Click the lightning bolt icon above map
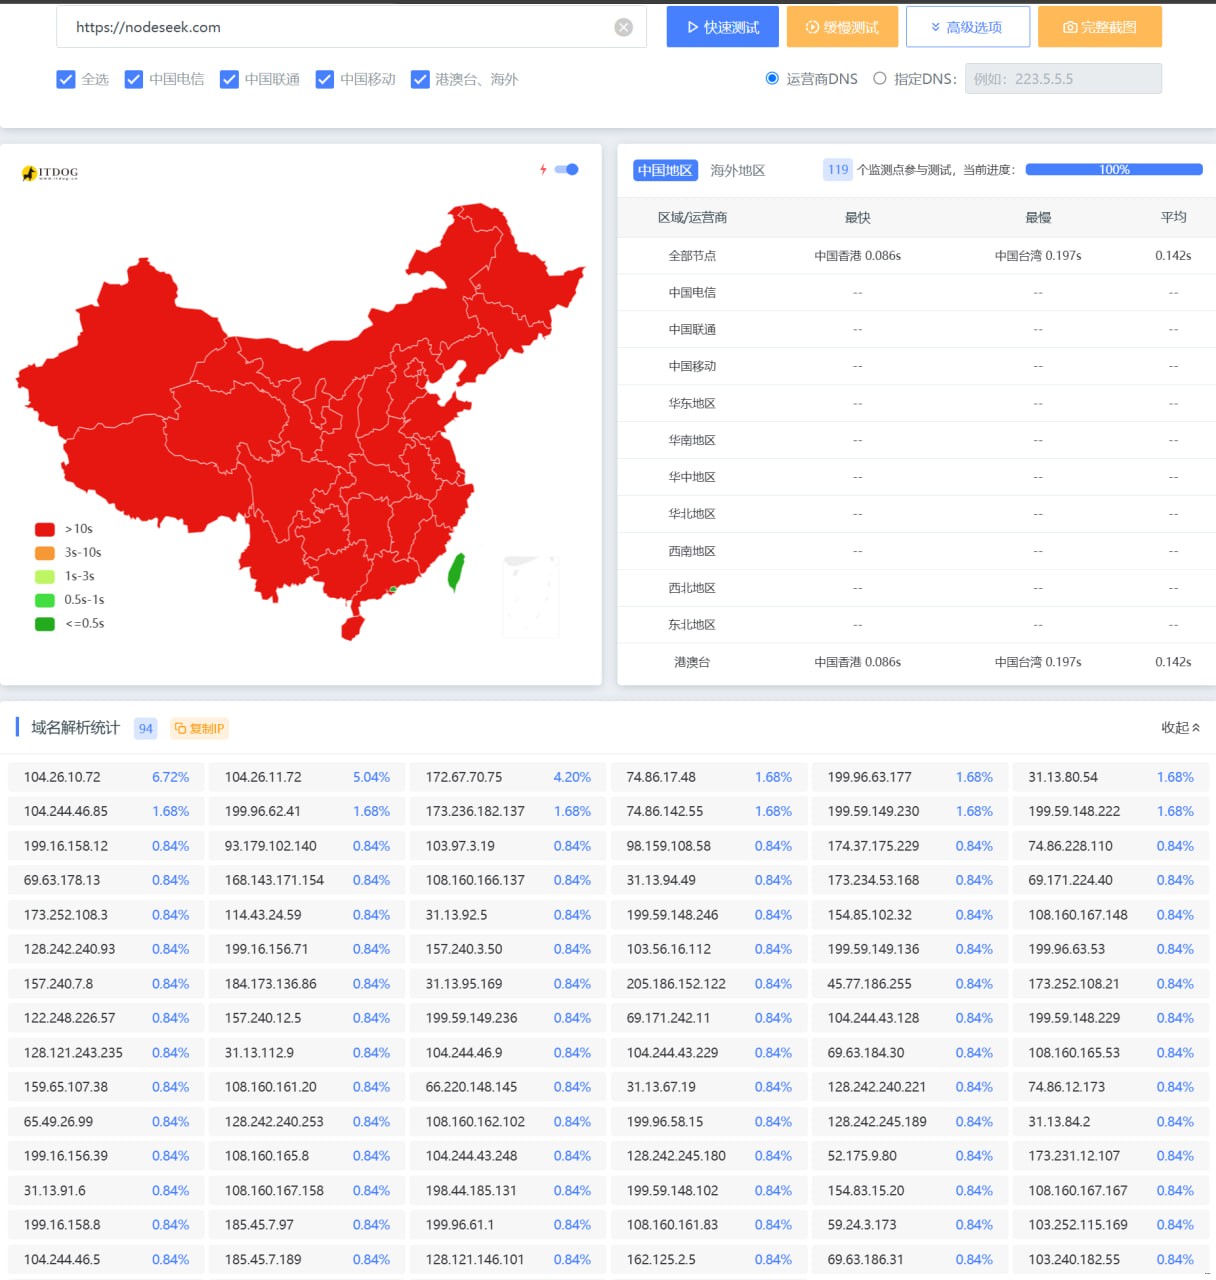The height and width of the screenshot is (1280, 1216). pos(543,170)
